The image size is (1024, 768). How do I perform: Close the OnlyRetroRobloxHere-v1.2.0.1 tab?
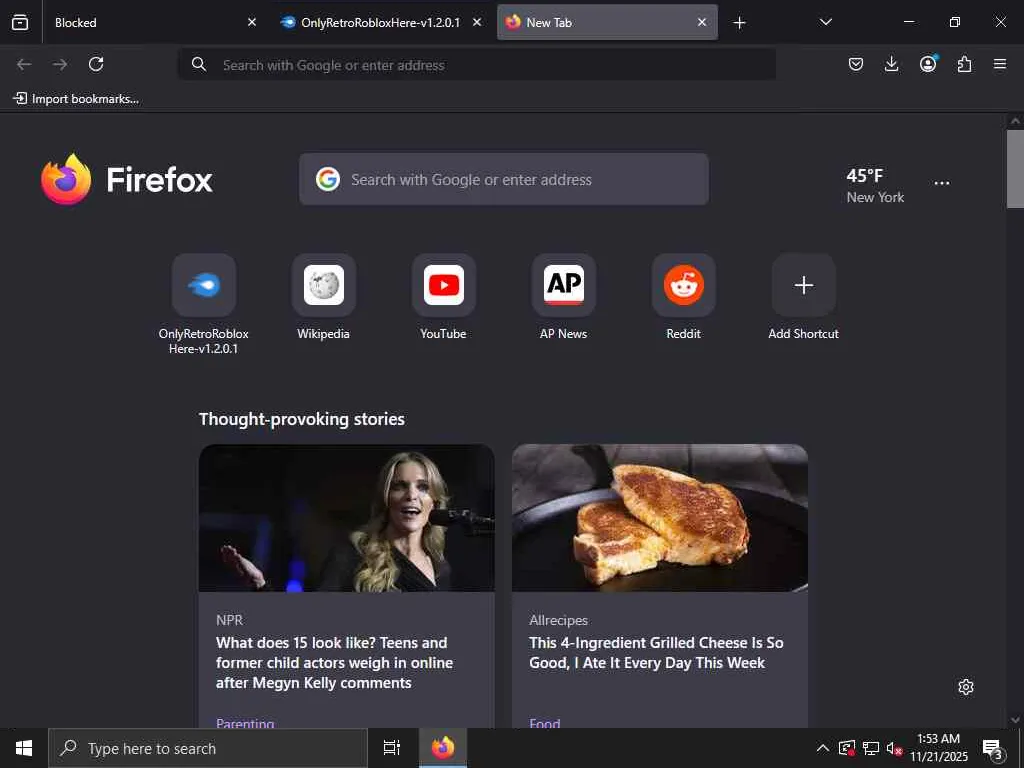(477, 22)
